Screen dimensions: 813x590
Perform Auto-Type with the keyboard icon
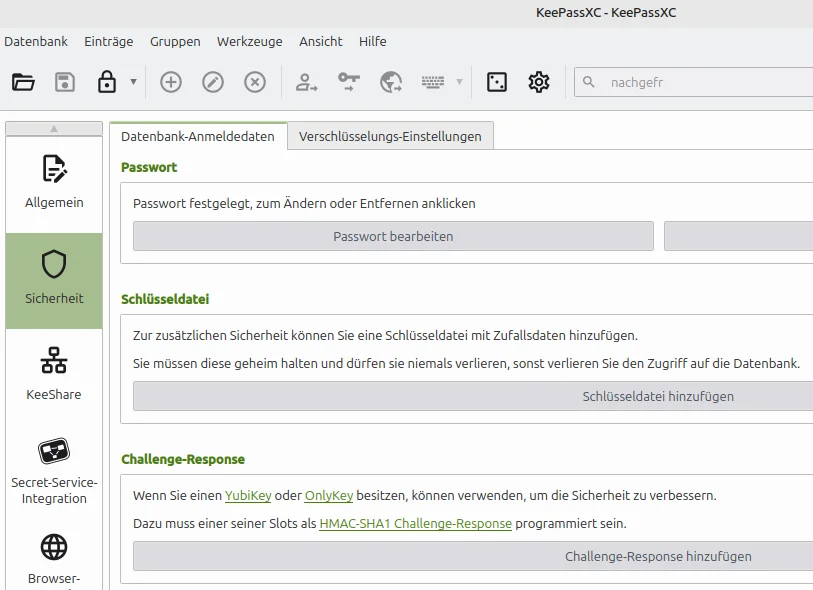433,82
